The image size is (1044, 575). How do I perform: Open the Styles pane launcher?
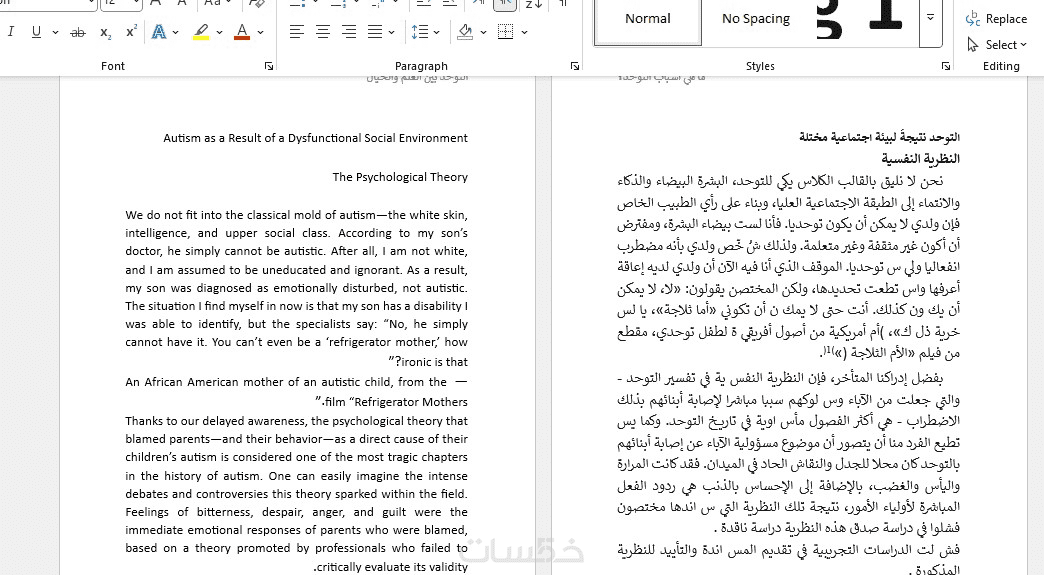point(945,66)
